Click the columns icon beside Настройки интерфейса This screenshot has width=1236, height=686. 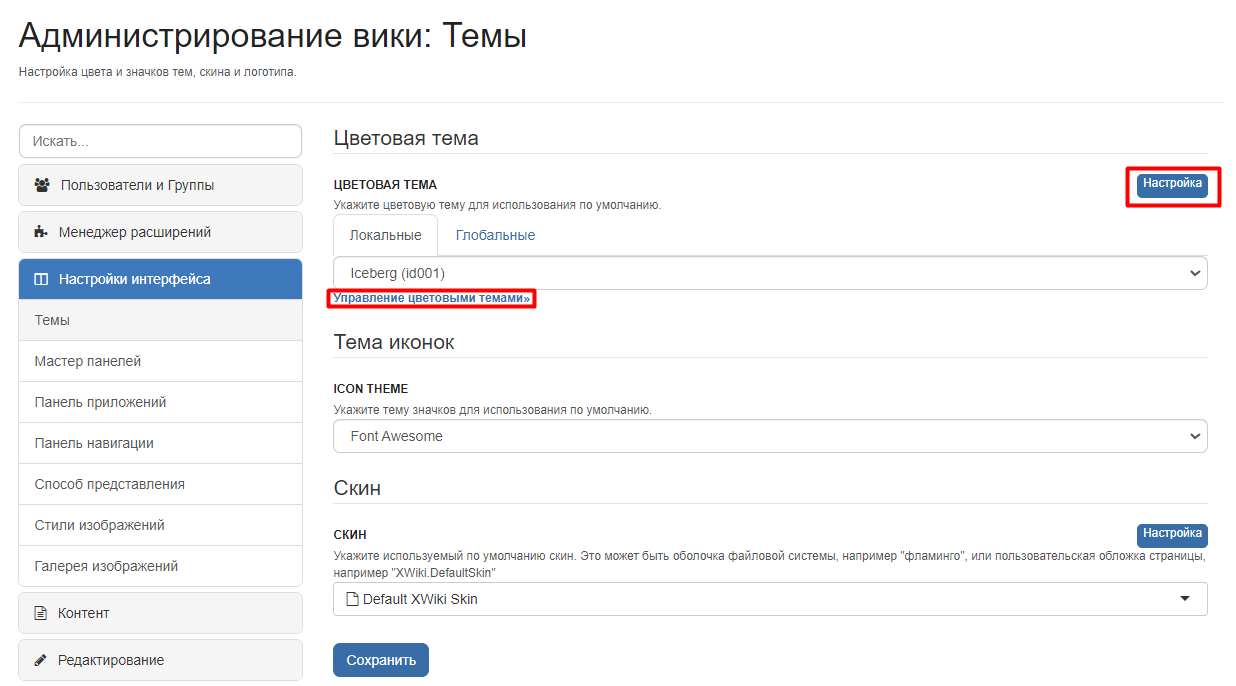coord(41,279)
